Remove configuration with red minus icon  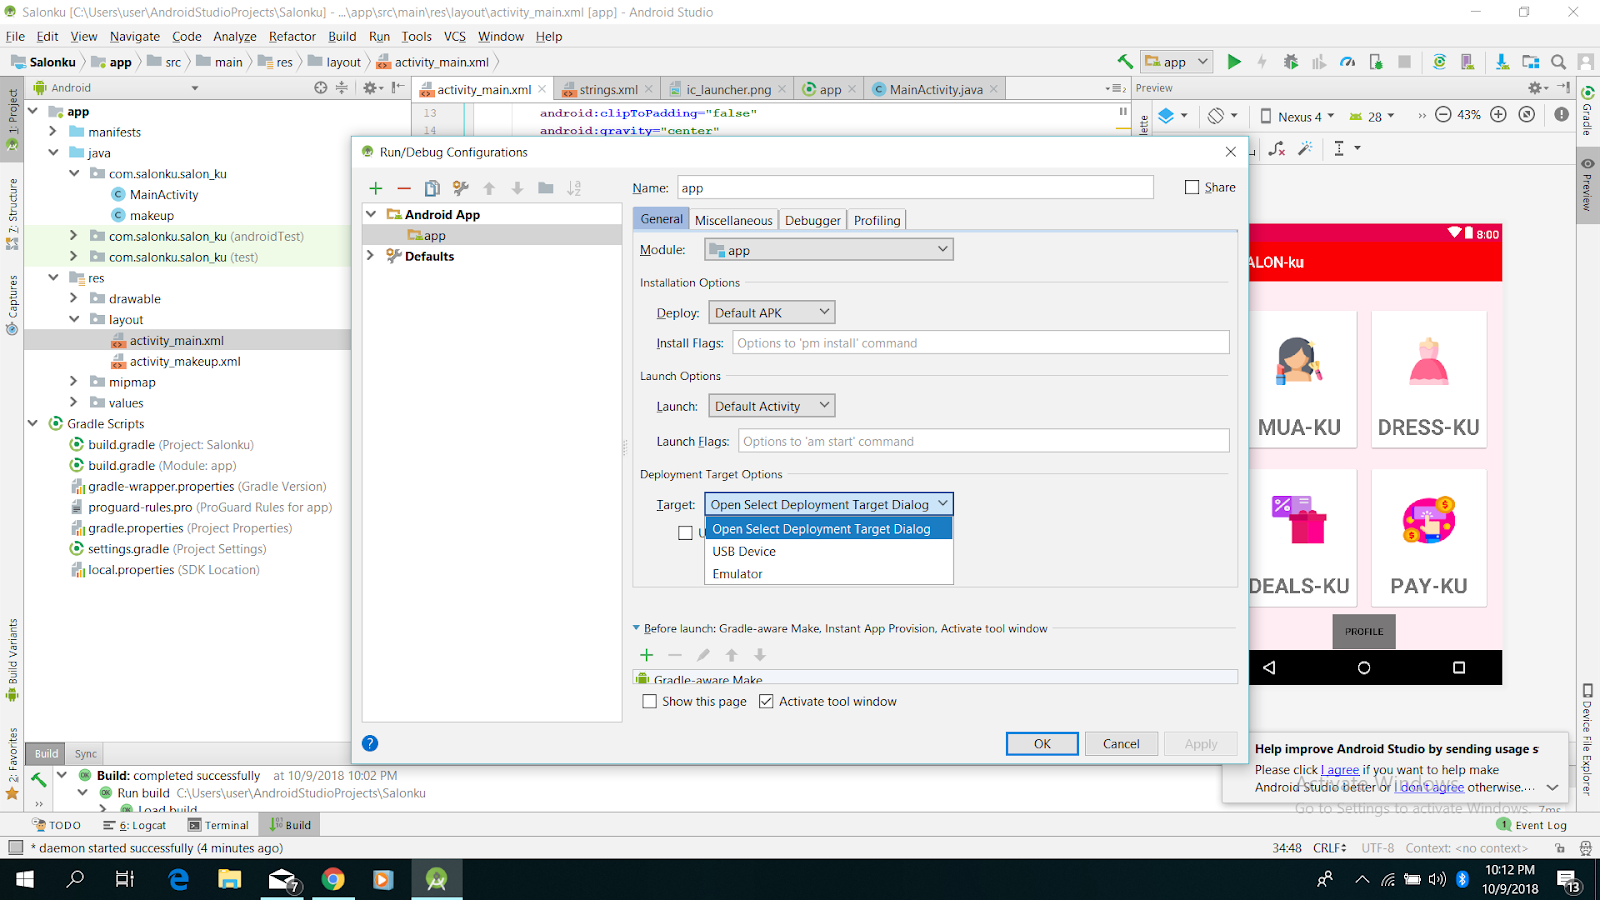[x=404, y=188]
